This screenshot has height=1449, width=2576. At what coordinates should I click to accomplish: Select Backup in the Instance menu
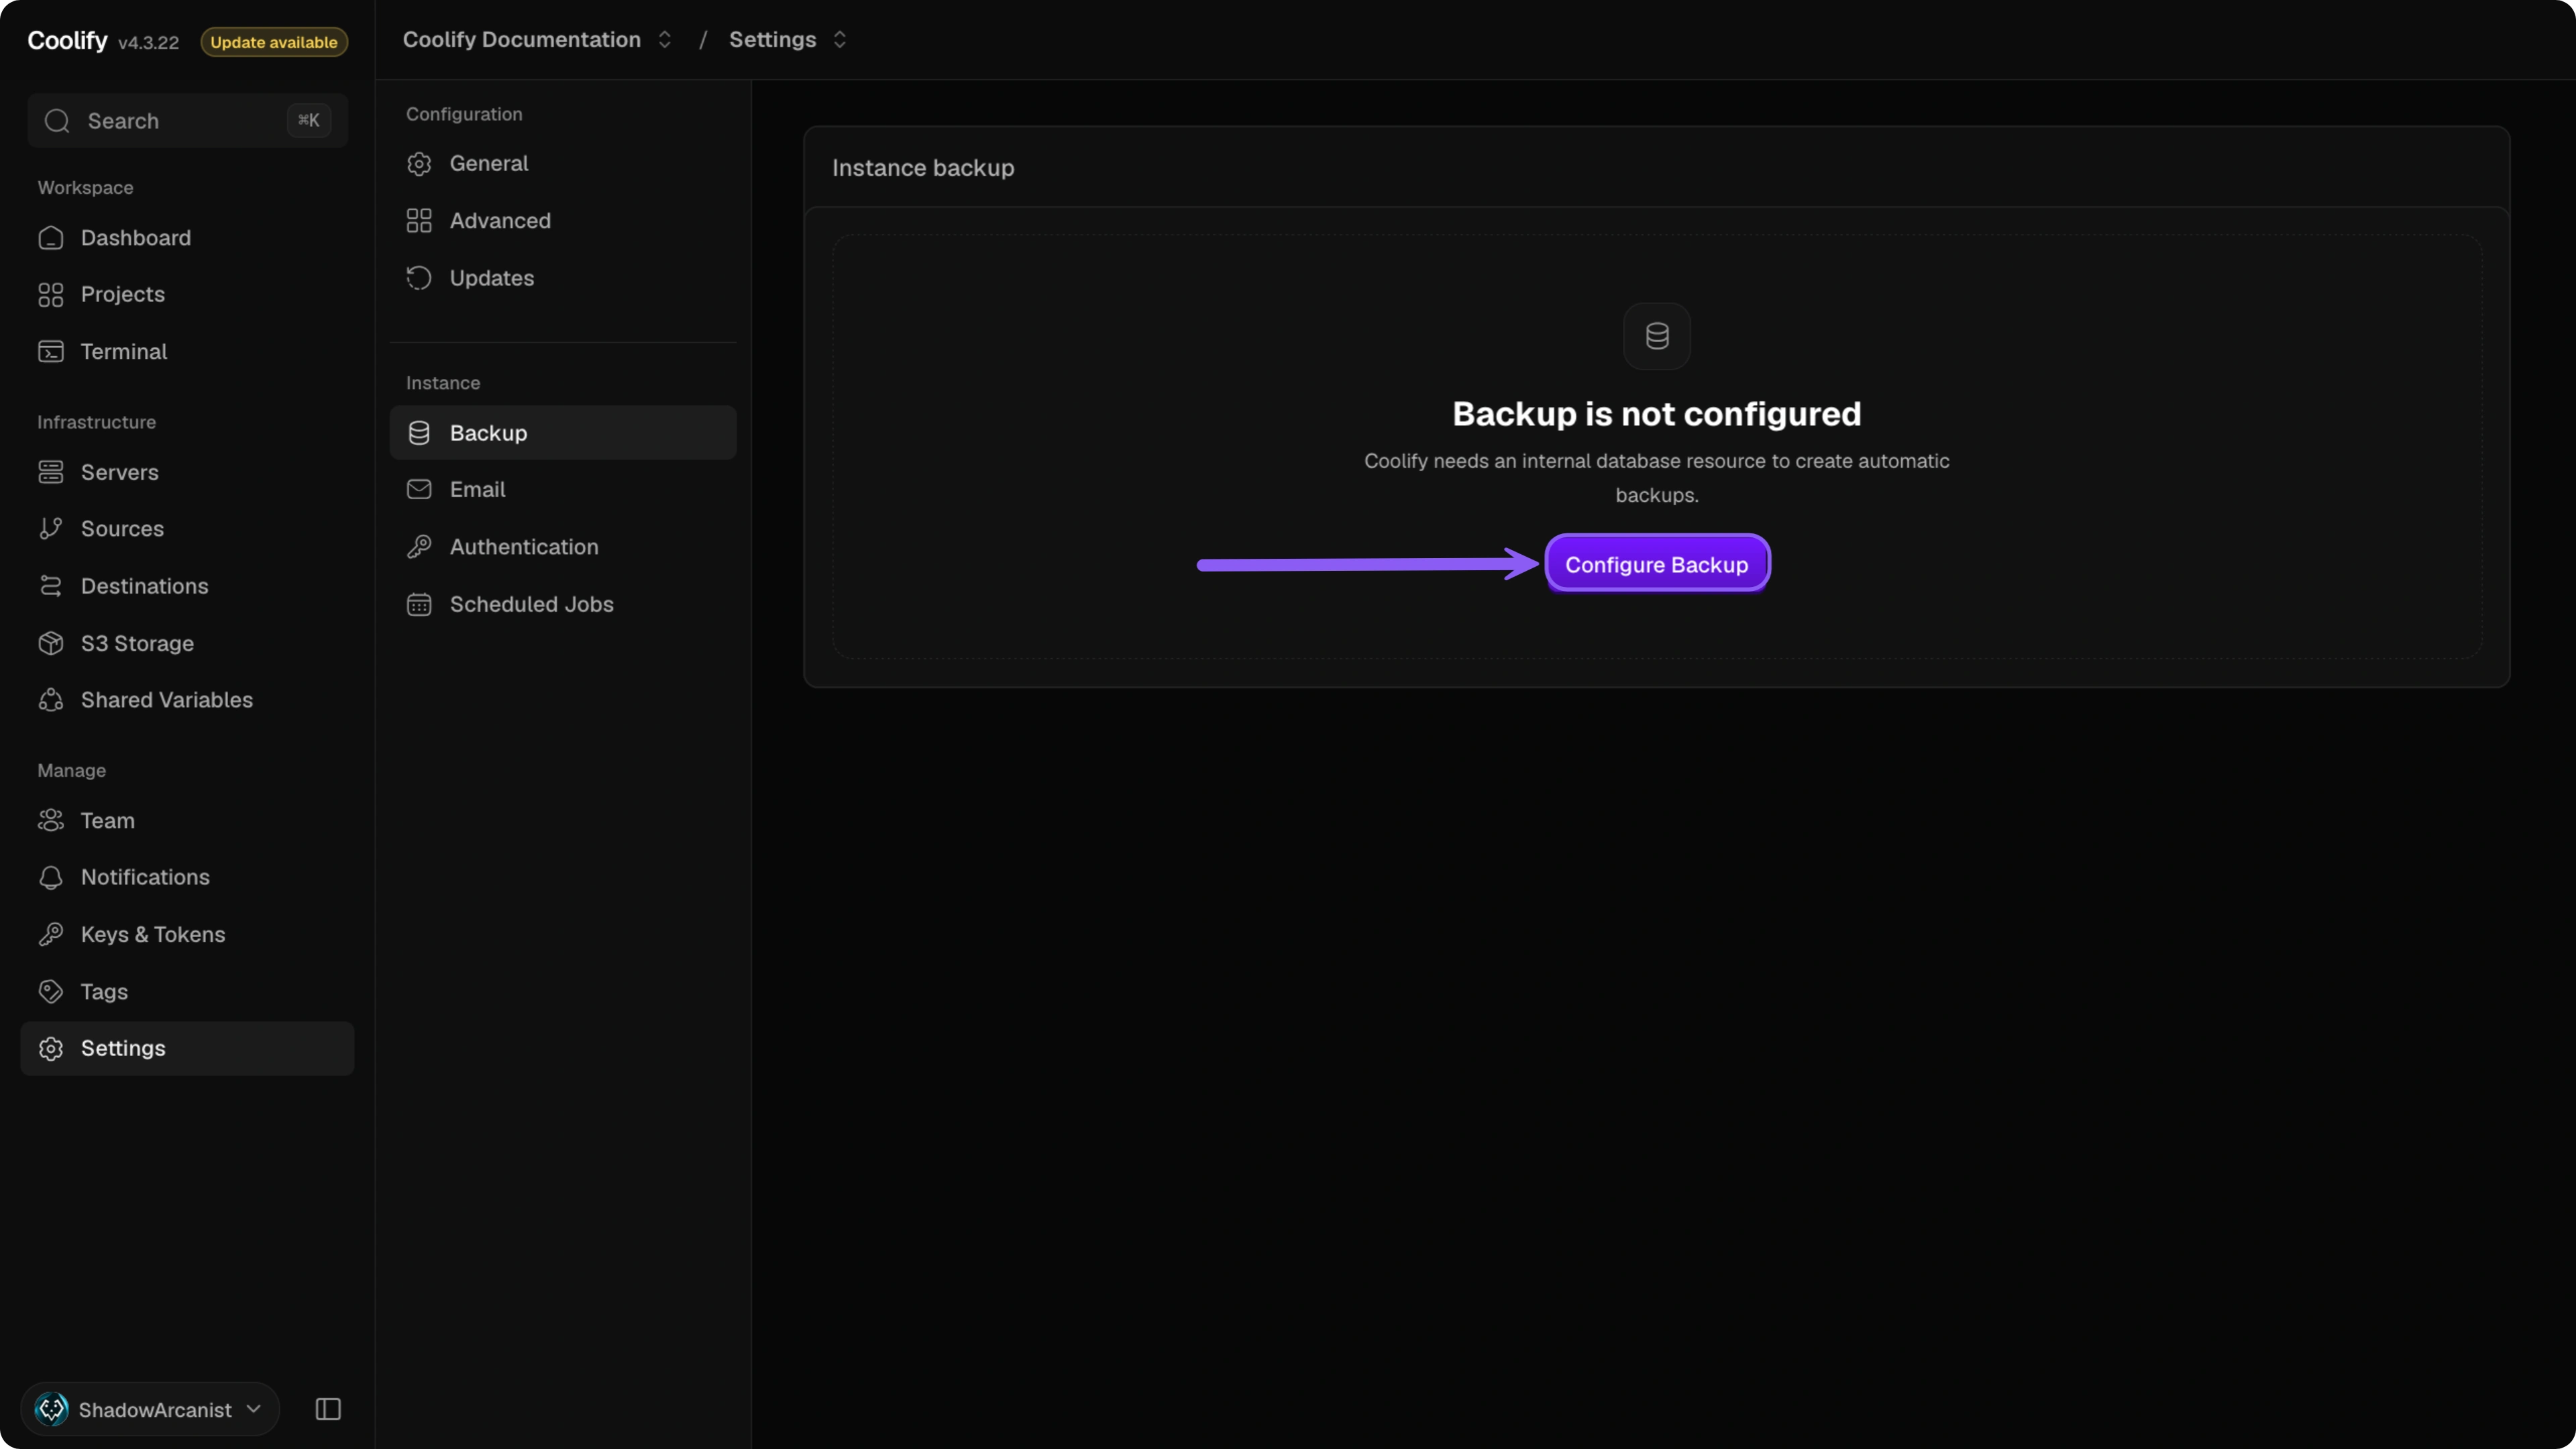click(x=563, y=433)
